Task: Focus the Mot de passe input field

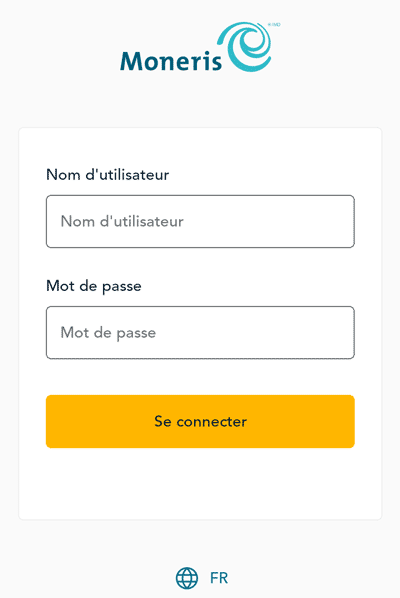Action: coord(200,333)
